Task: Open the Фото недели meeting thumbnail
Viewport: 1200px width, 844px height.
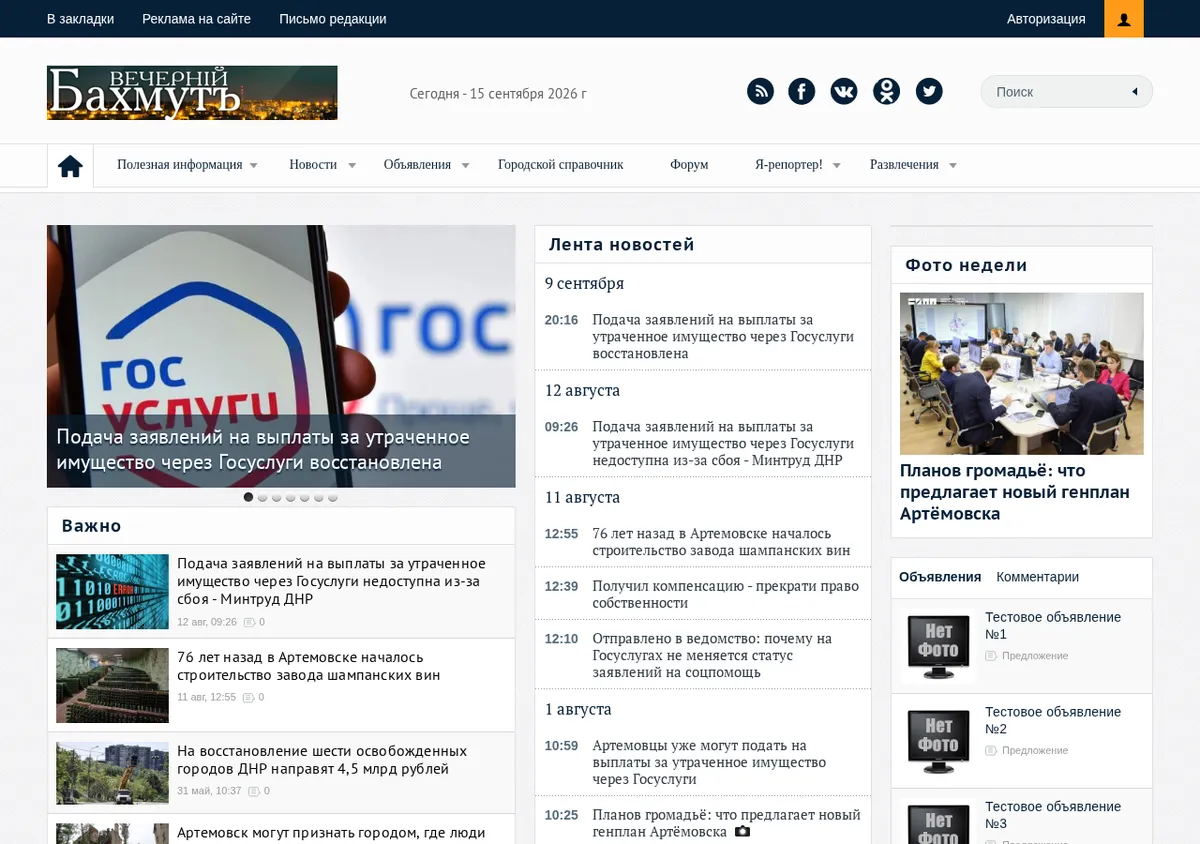Action: point(1021,373)
